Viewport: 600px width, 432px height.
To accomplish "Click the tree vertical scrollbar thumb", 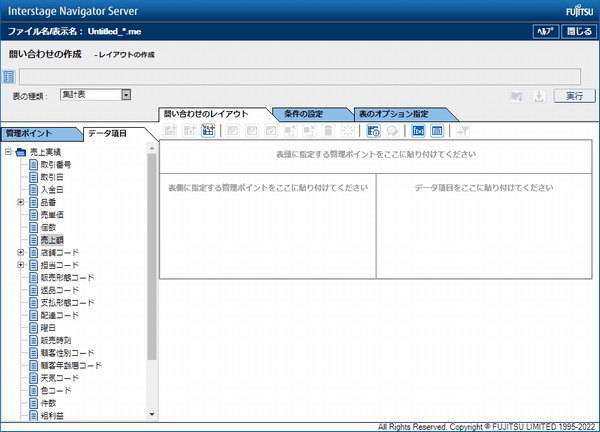I will pos(152,257).
